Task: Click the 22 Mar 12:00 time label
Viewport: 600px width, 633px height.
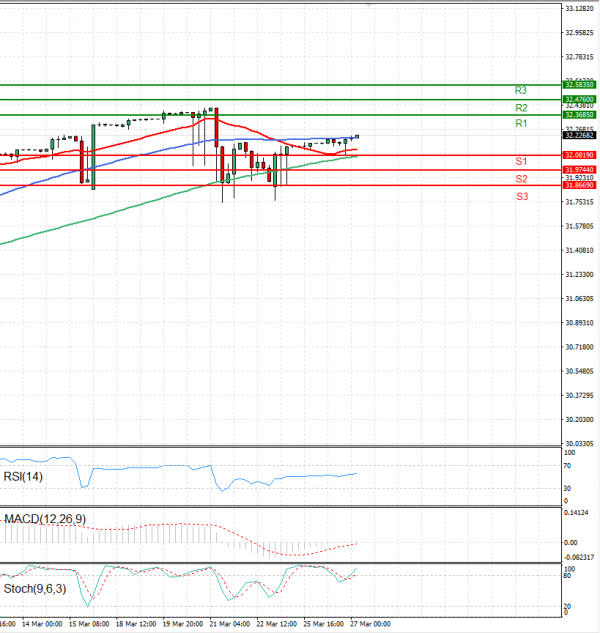Action: [277, 624]
